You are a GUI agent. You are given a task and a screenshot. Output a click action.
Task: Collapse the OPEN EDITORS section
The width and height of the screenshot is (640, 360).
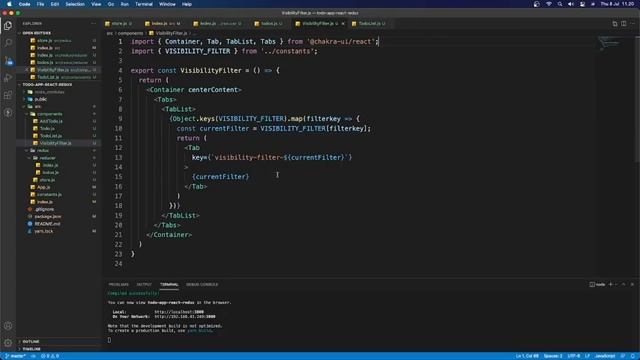36,33
